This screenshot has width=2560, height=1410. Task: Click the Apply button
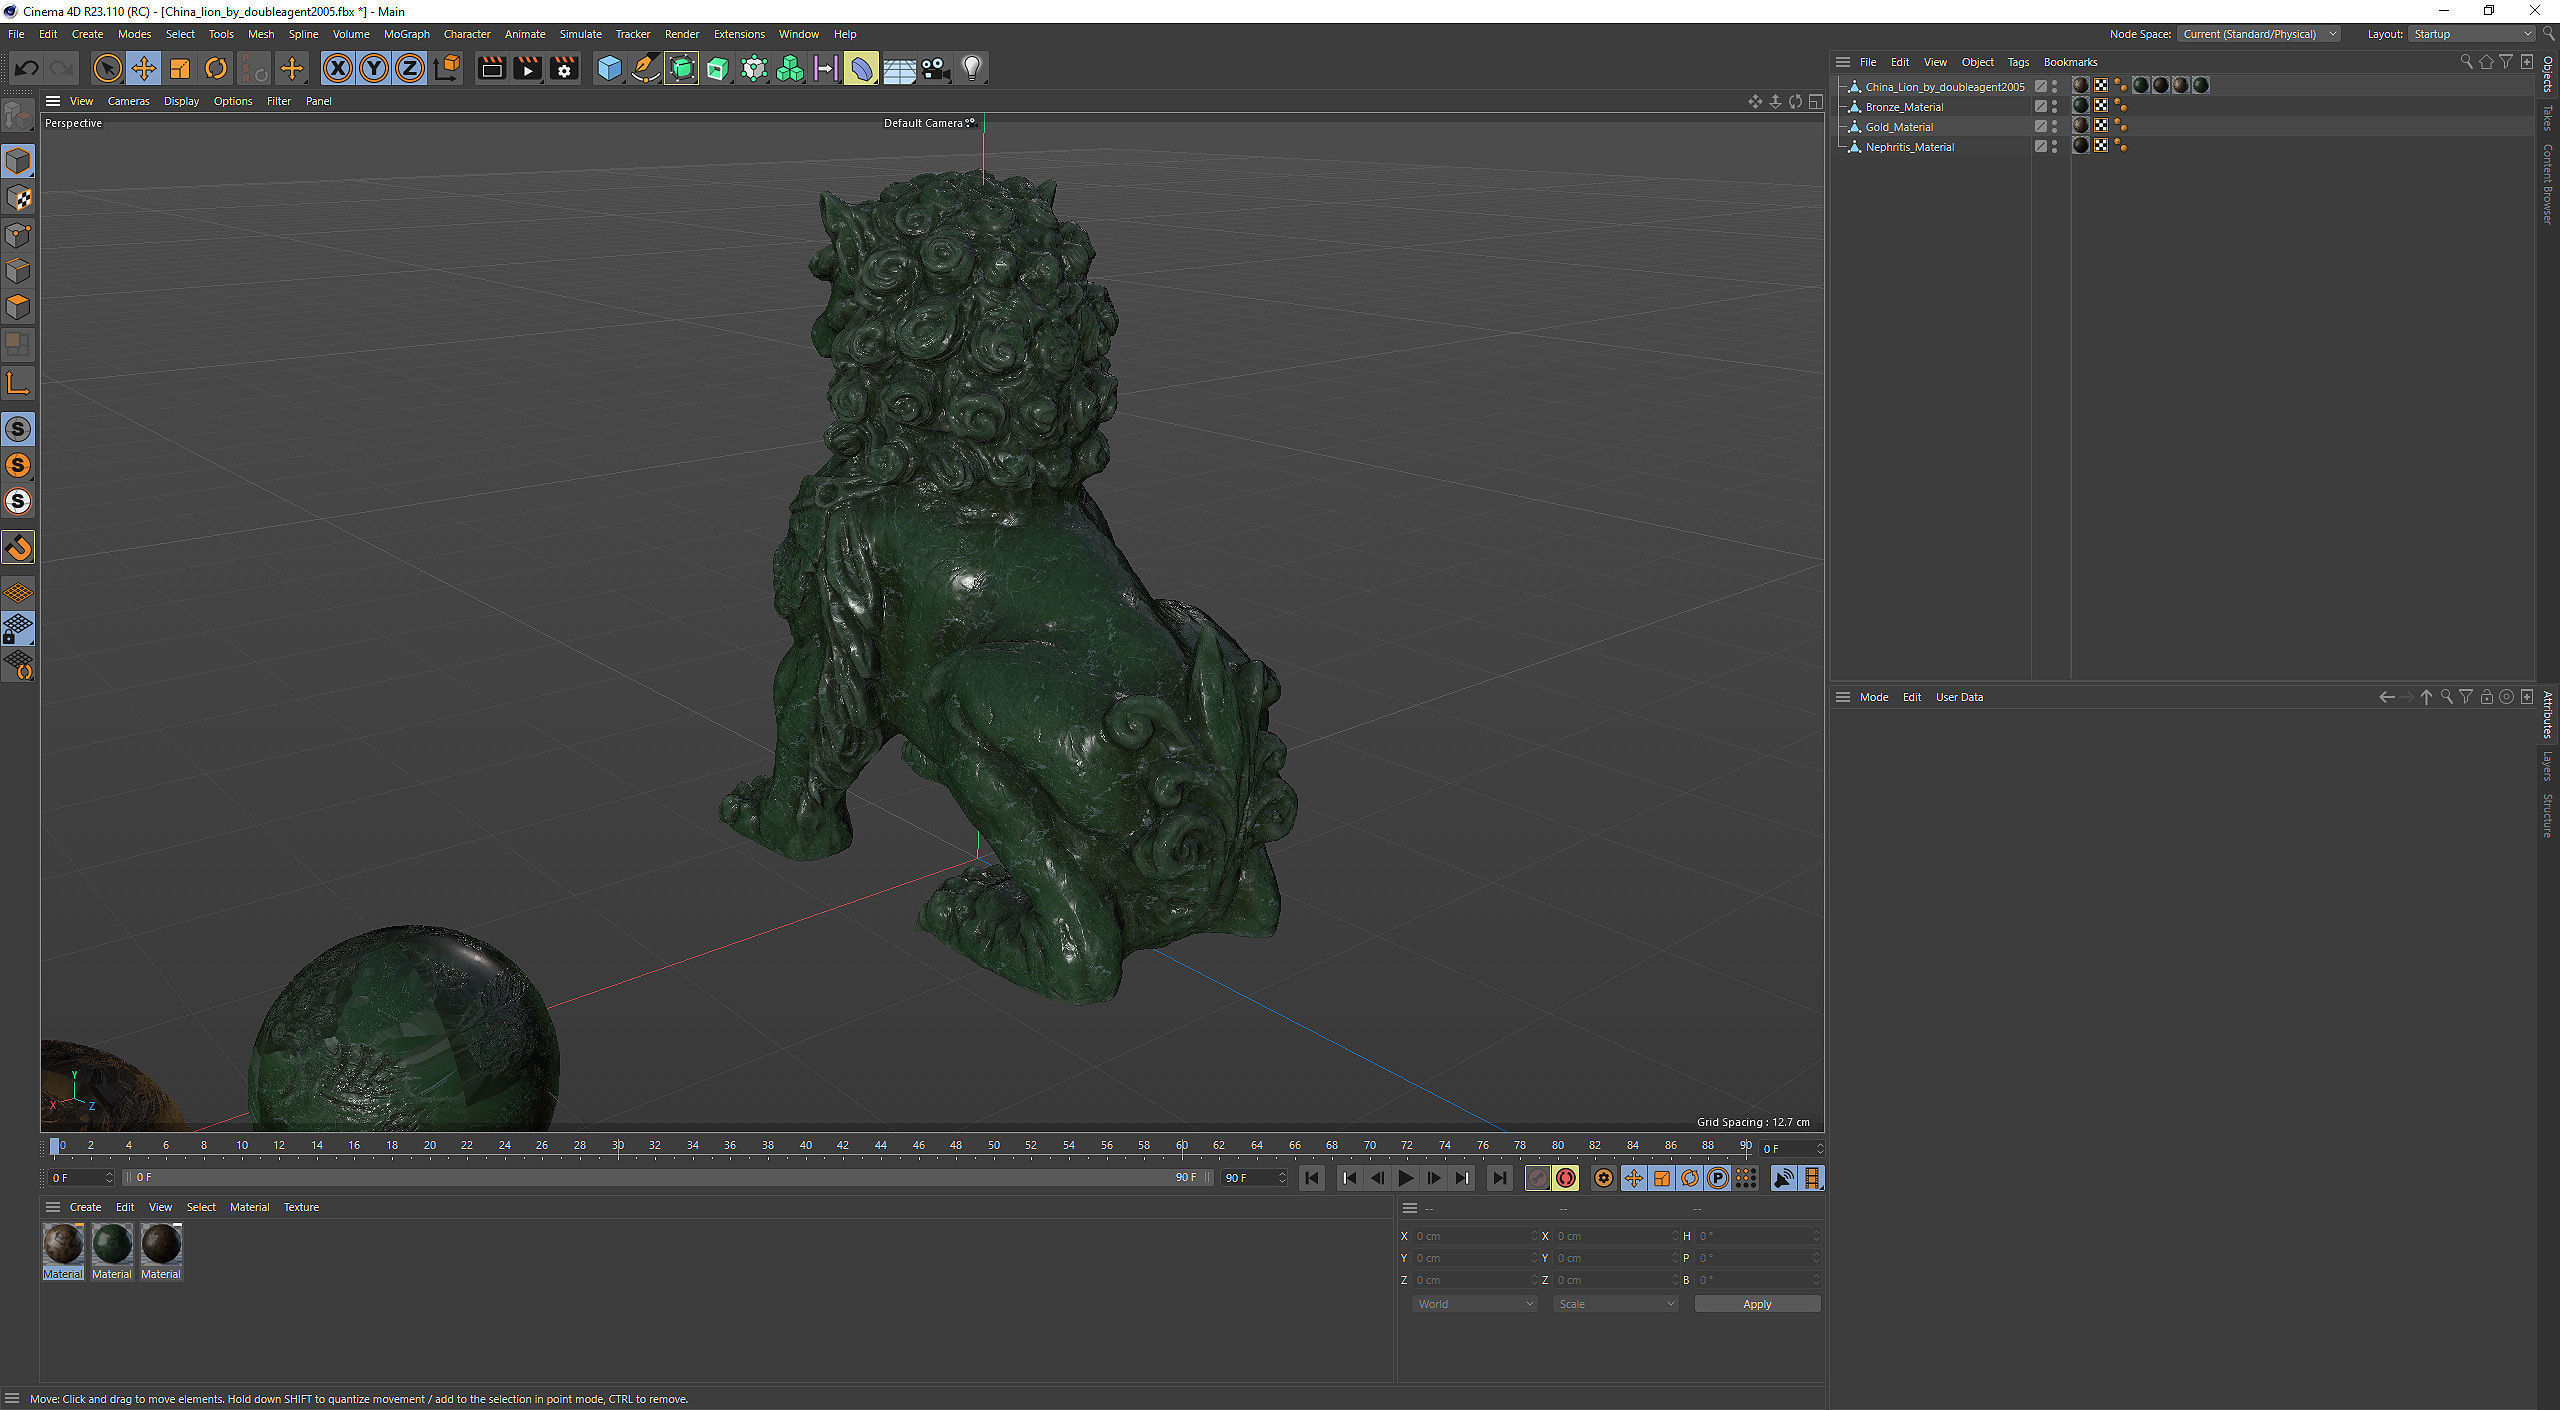tap(1756, 1304)
